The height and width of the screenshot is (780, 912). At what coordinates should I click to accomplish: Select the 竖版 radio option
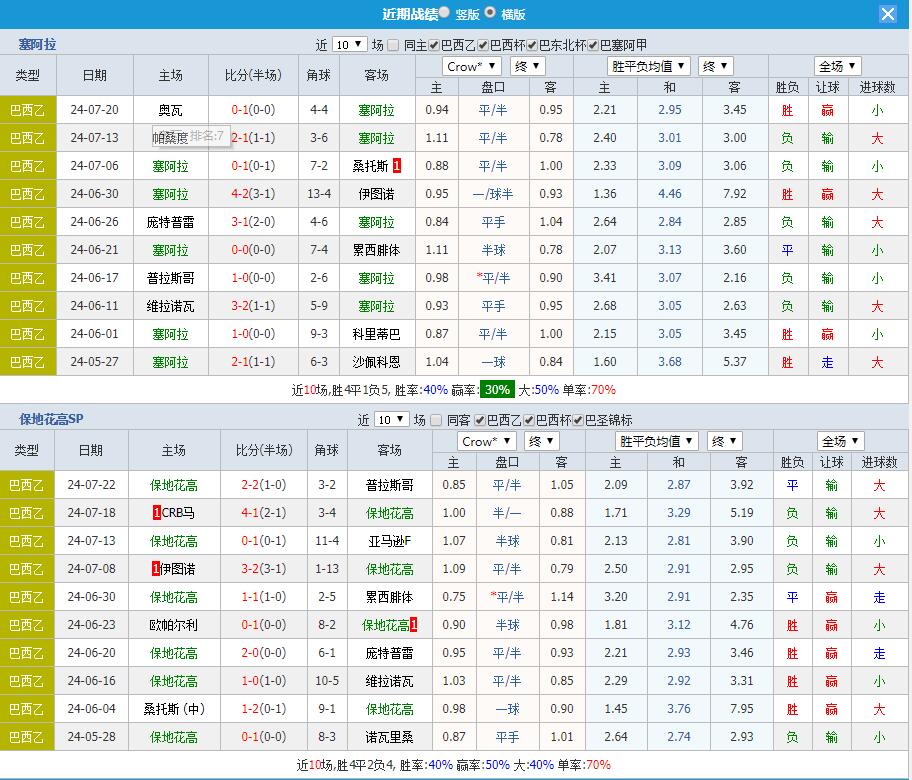point(444,13)
